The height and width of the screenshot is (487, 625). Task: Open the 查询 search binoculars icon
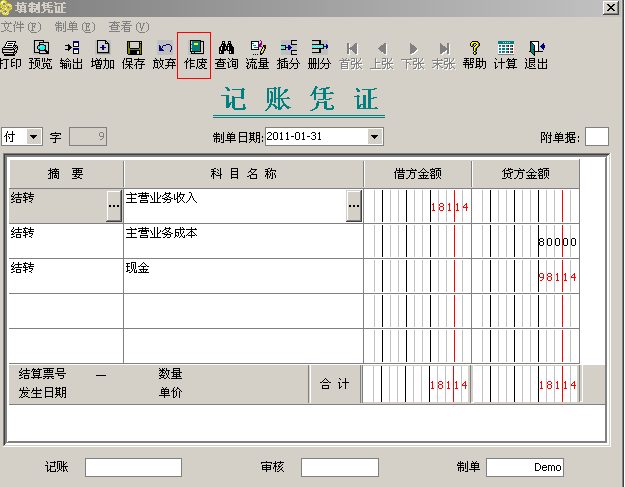226,55
